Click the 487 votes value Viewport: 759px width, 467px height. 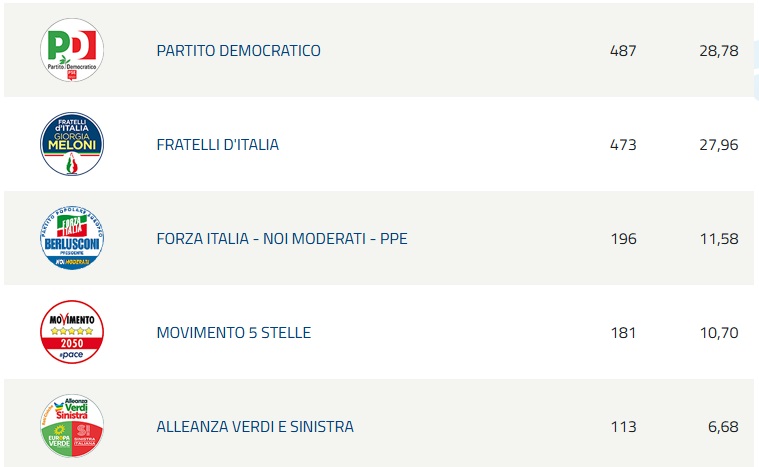622,50
